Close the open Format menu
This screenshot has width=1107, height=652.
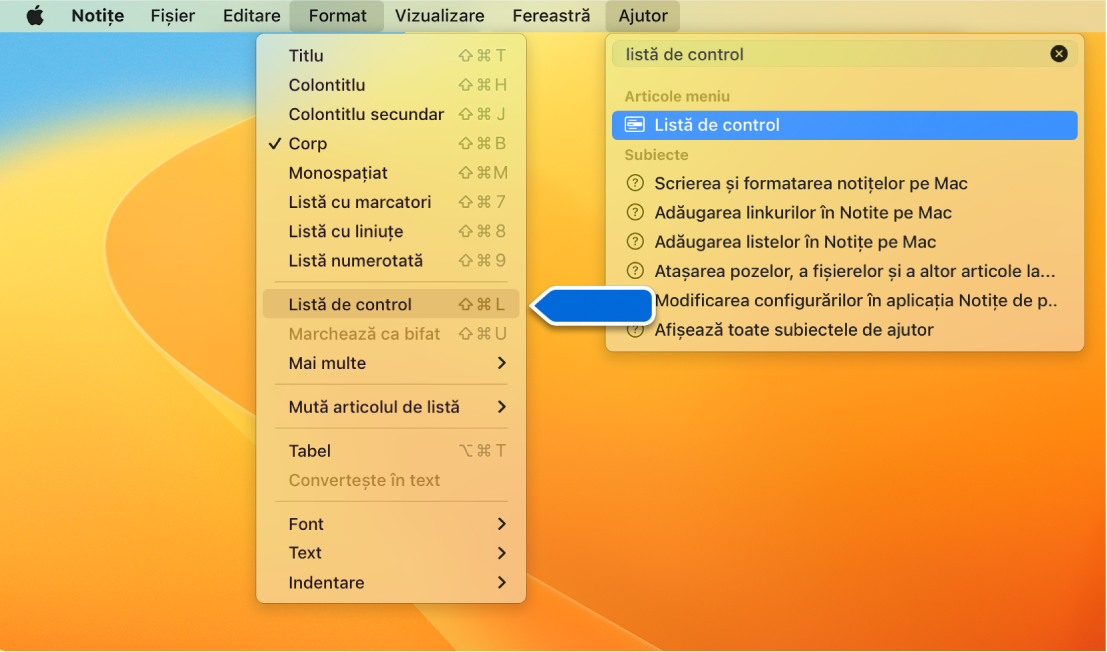click(x=337, y=16)
